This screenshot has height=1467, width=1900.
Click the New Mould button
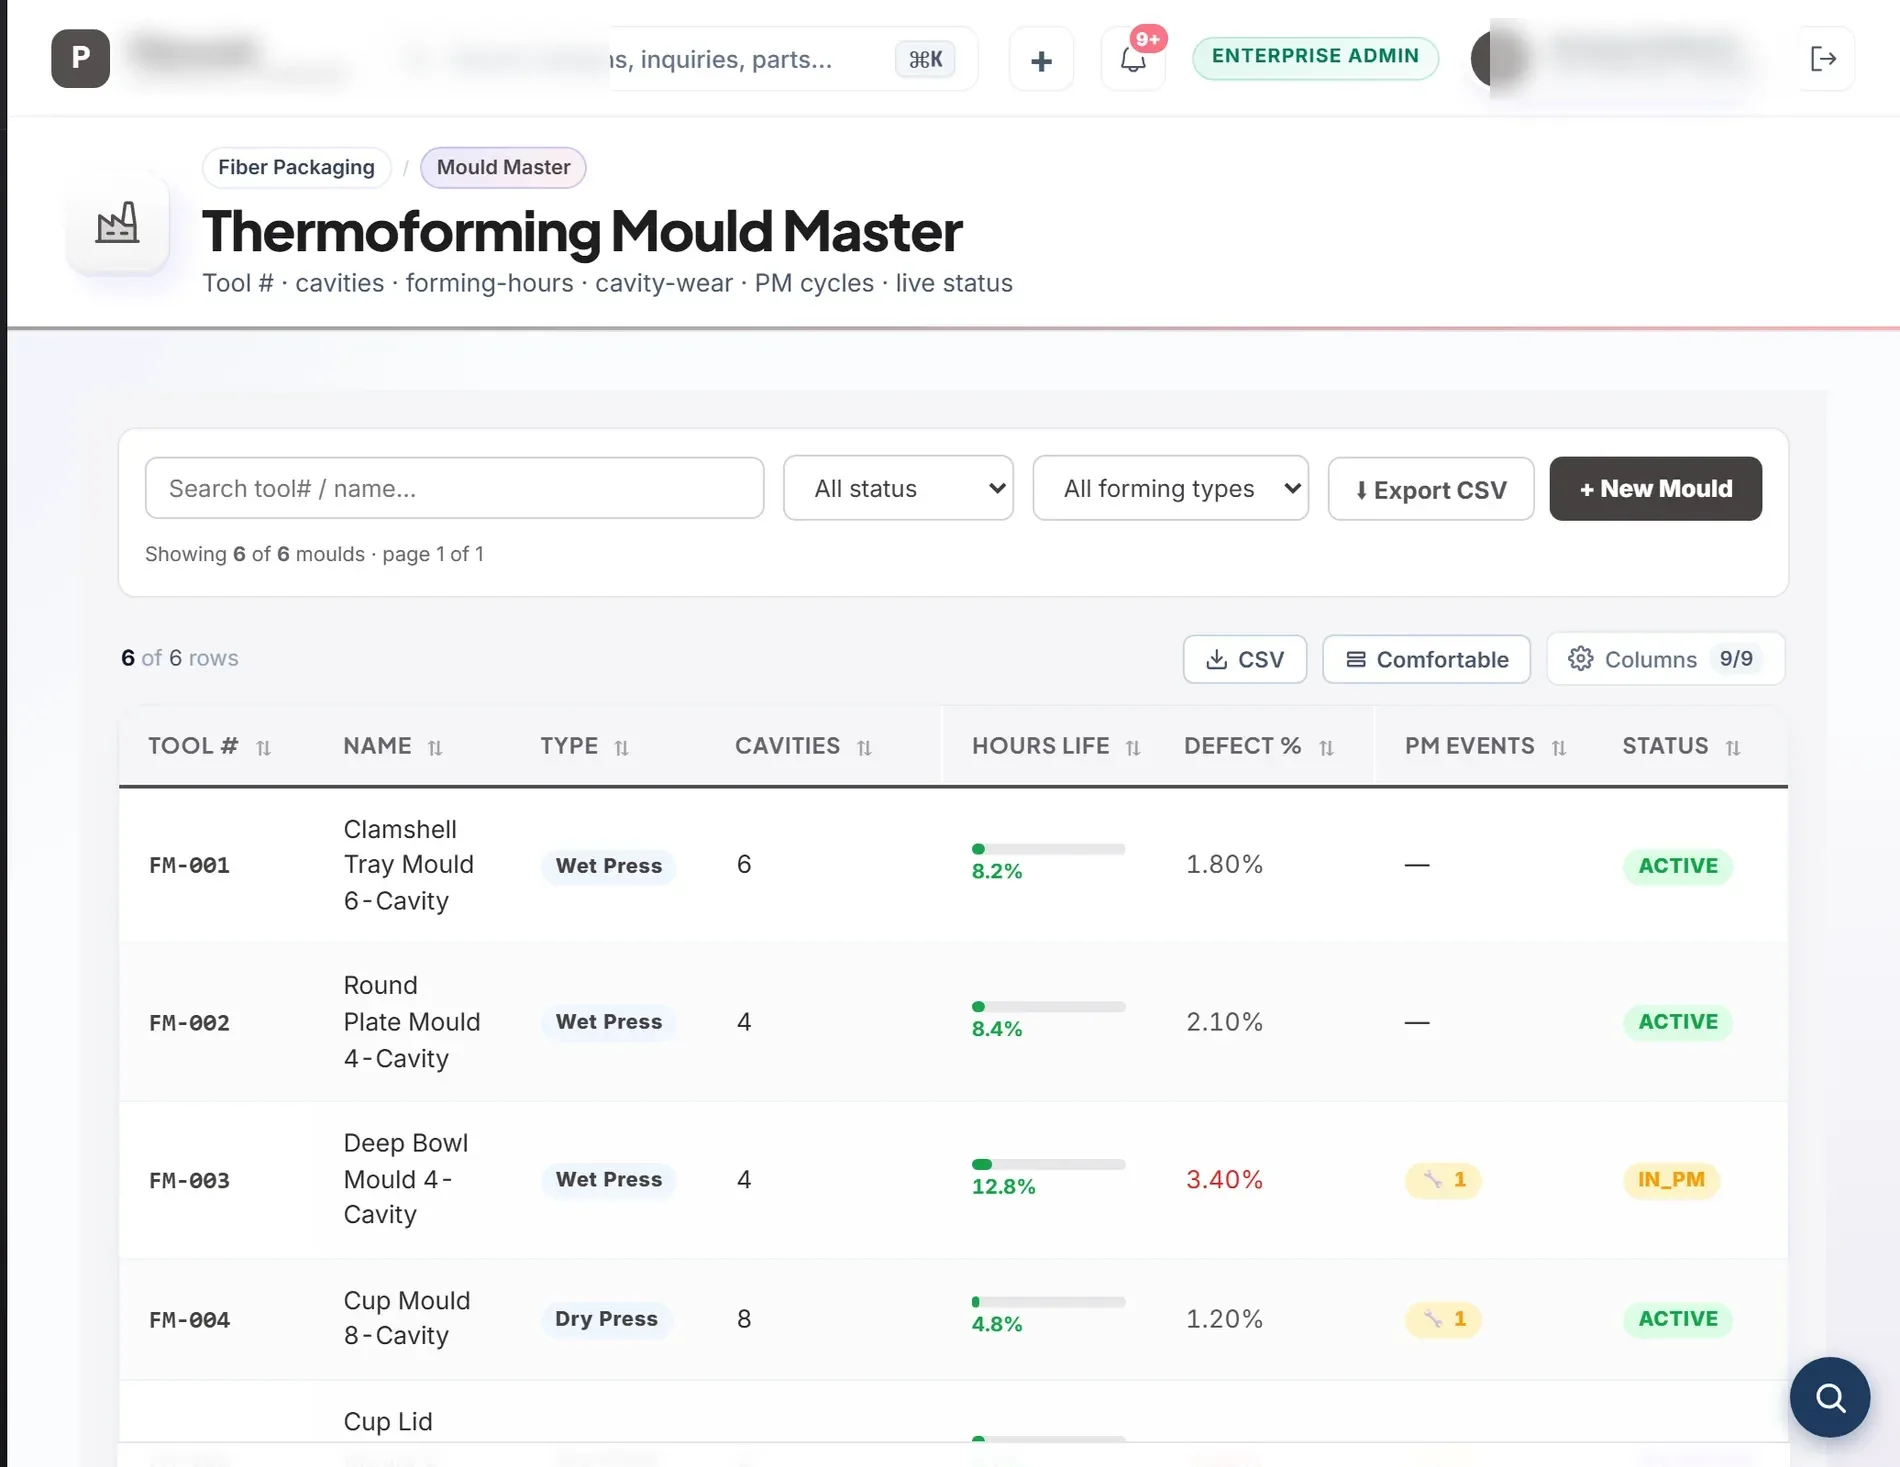click(x=1655, y=488)
